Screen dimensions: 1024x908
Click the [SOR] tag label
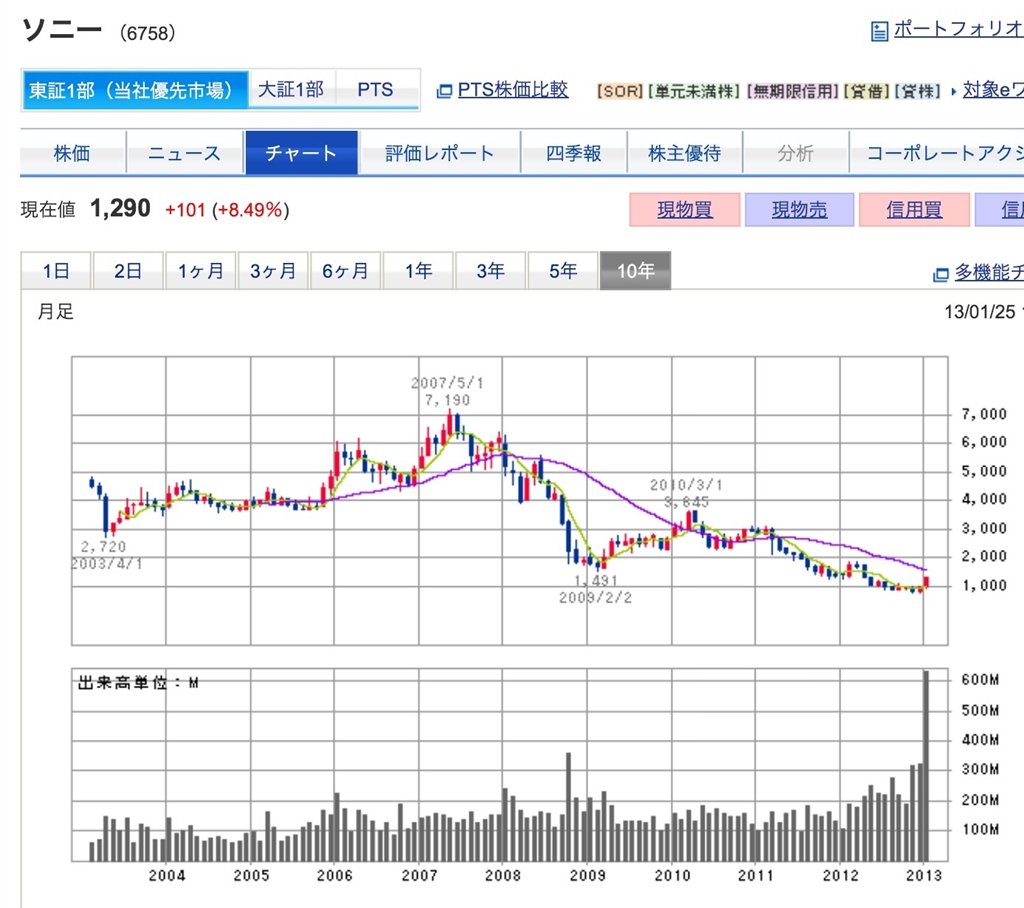(620, 91)
